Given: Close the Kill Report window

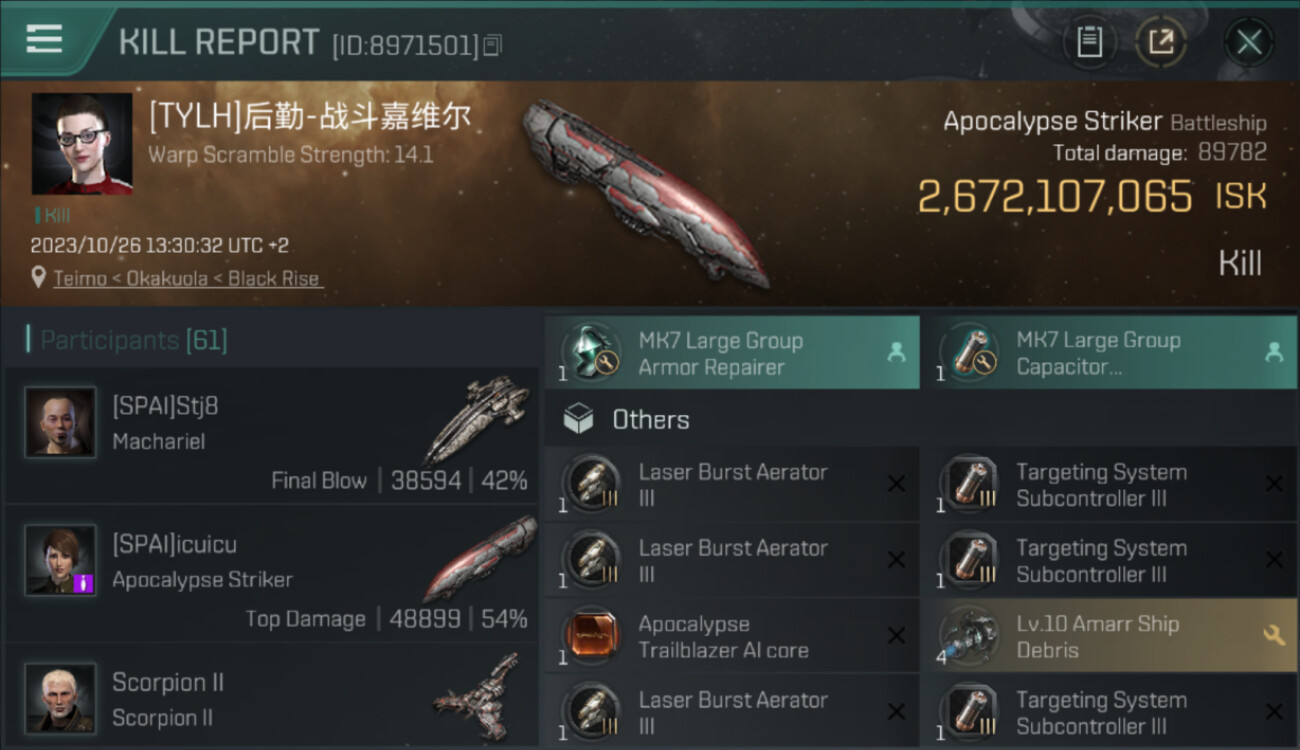Looking at the screenshot, I should pos(1249,42).
